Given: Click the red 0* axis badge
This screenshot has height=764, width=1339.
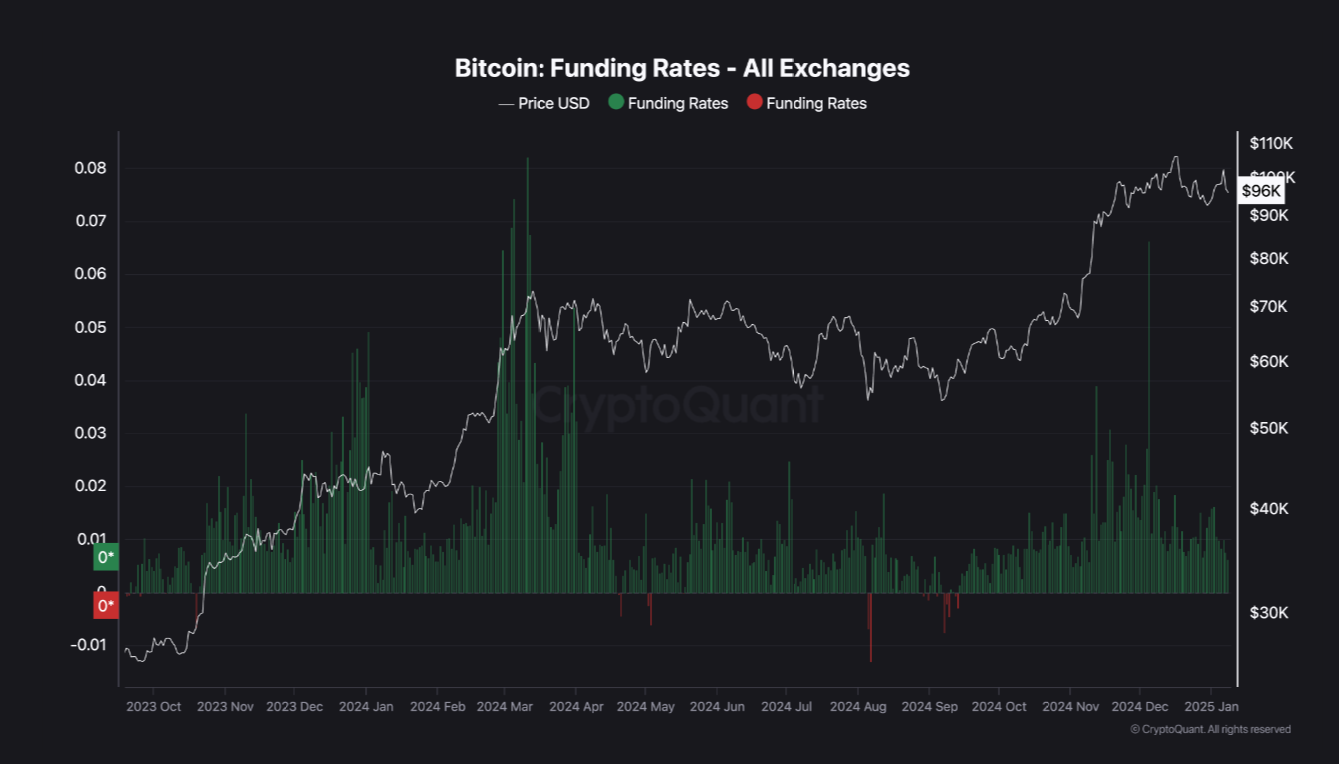Looking at the screenshot, I should tap(105, 606).
